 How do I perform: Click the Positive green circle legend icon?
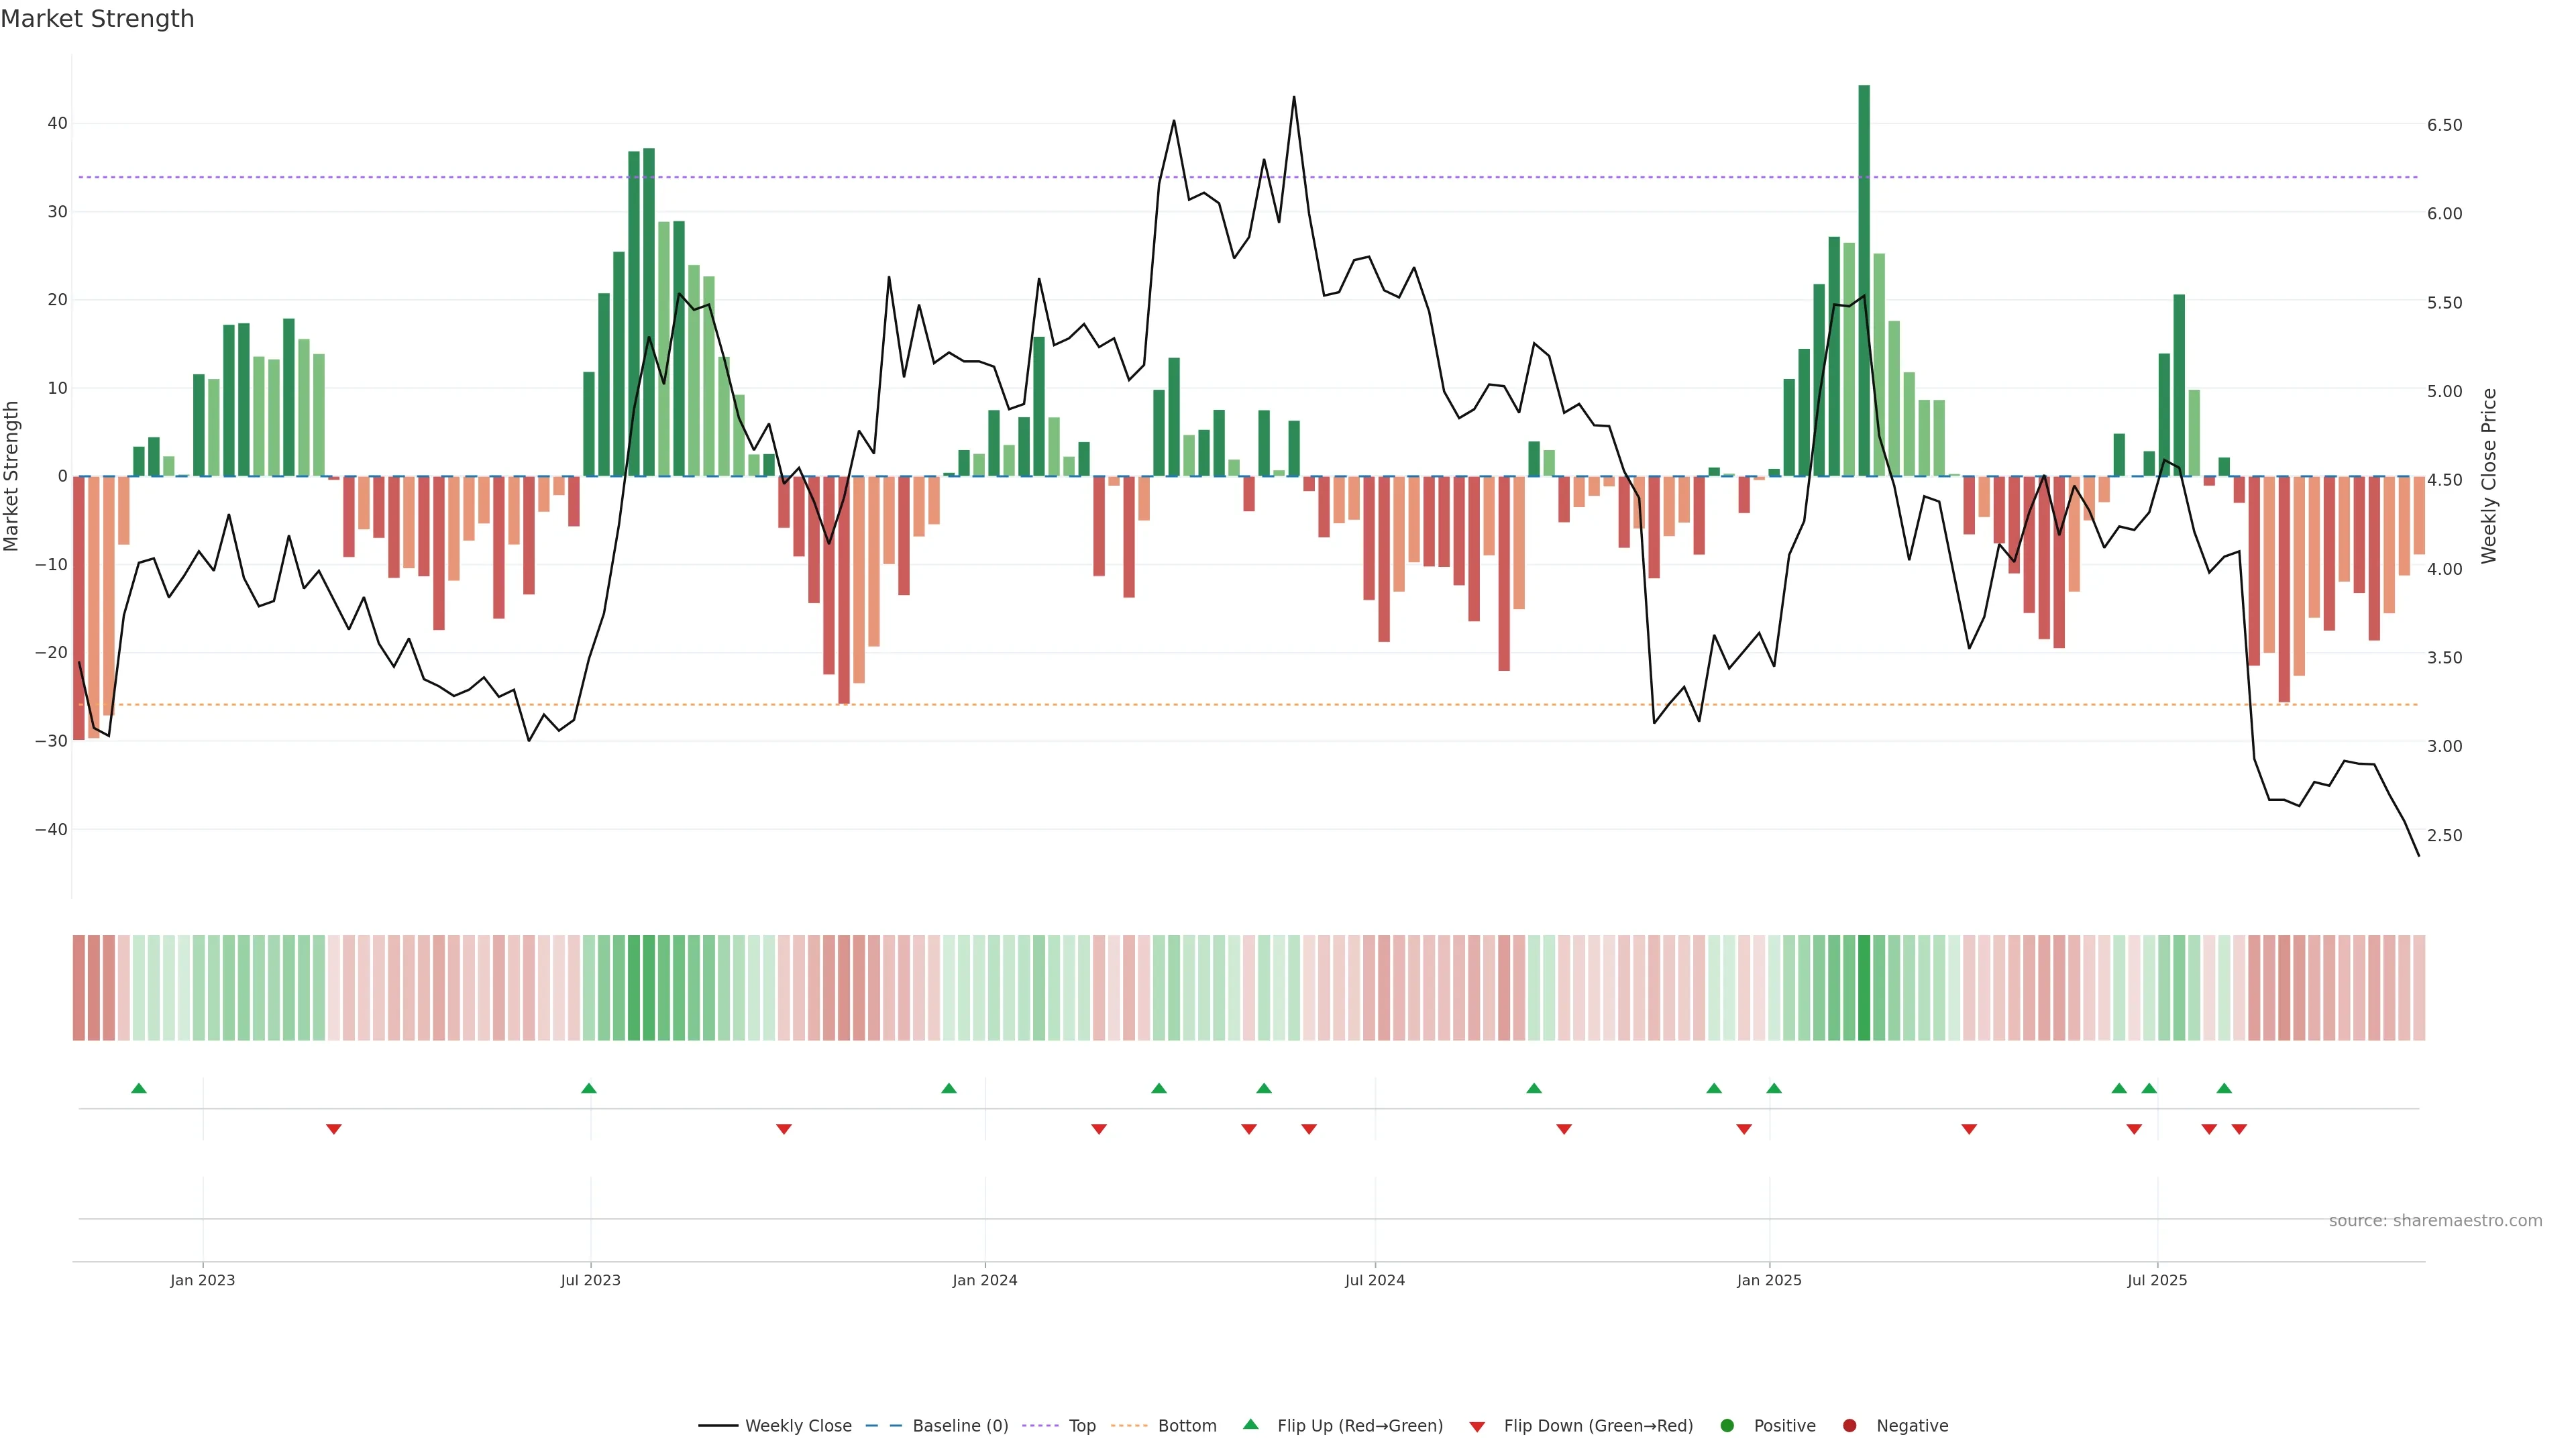pyautogui.click(x=1727, y=1426)
